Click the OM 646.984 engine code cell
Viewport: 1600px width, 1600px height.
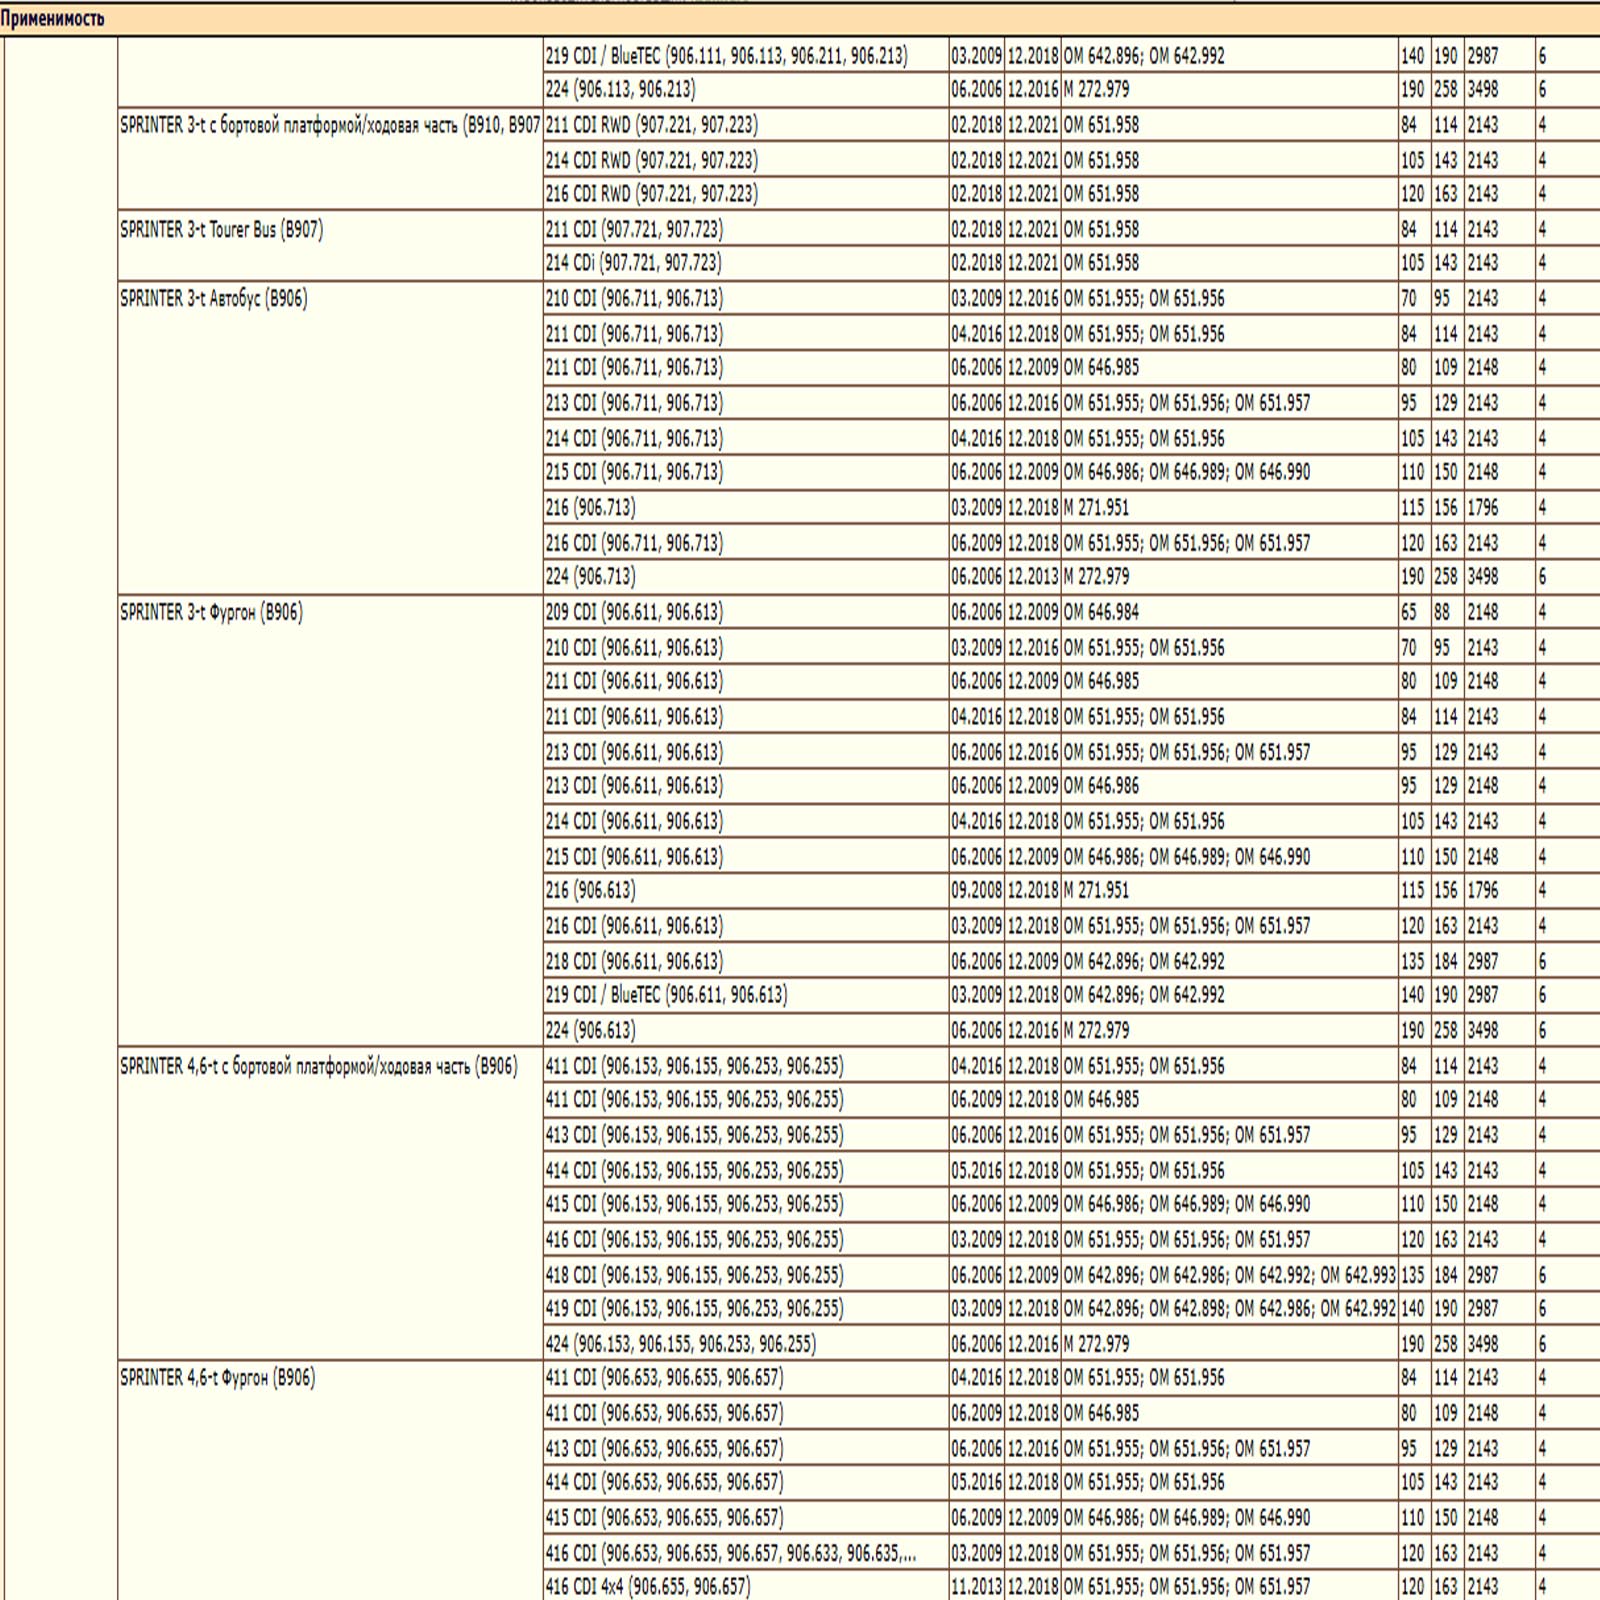[1101, 612]
